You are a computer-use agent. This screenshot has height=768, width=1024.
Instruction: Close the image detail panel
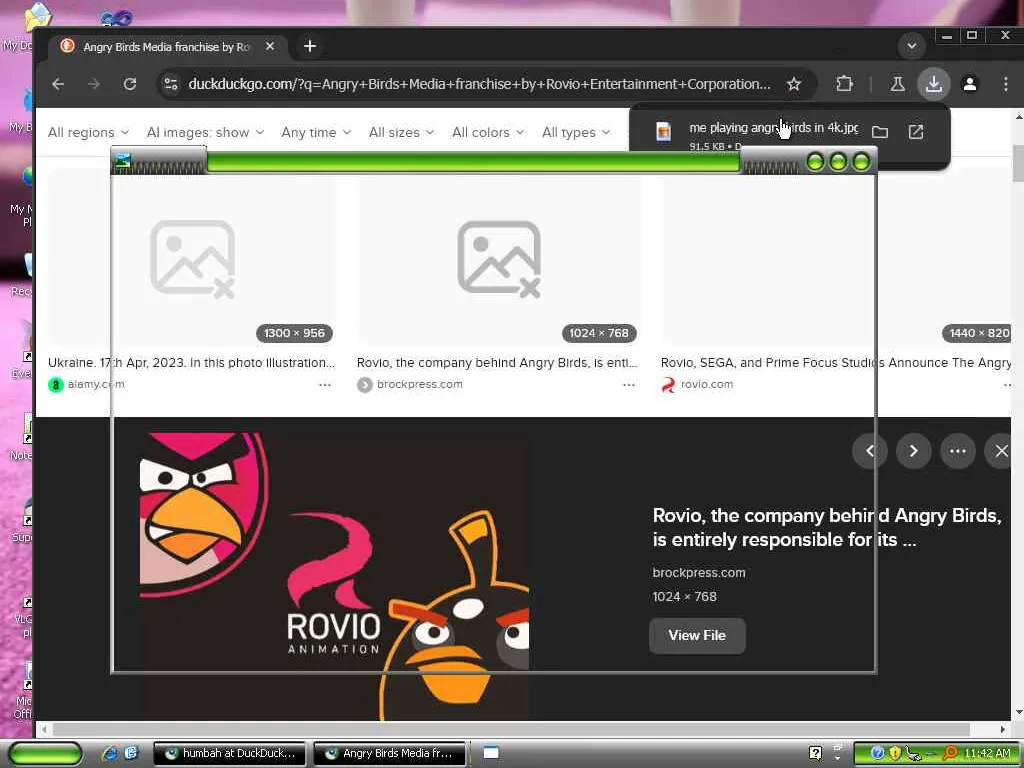[x=1000, y=451]
